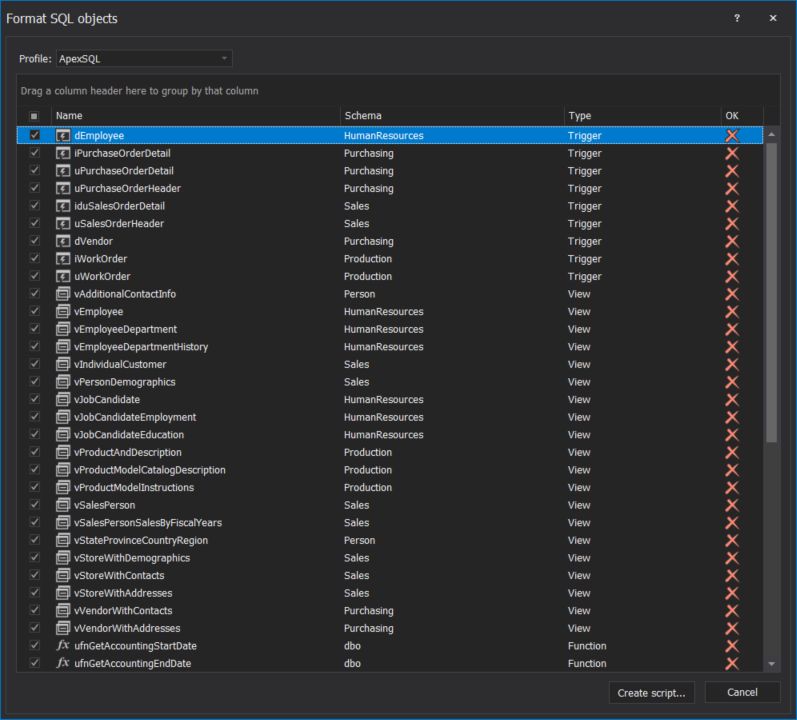This screenshot has height=720, width=797.
Task: Click the view icon next to vVendorWithAddresses
Action: 63,629
